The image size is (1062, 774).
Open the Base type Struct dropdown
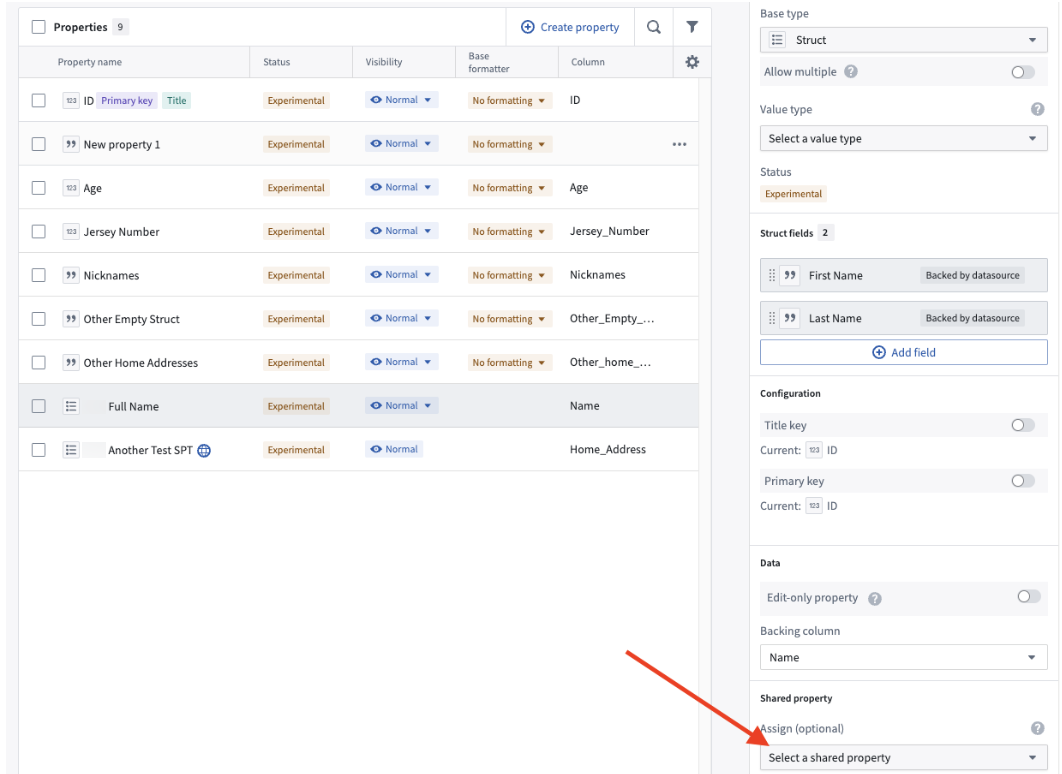coord(904,40)
